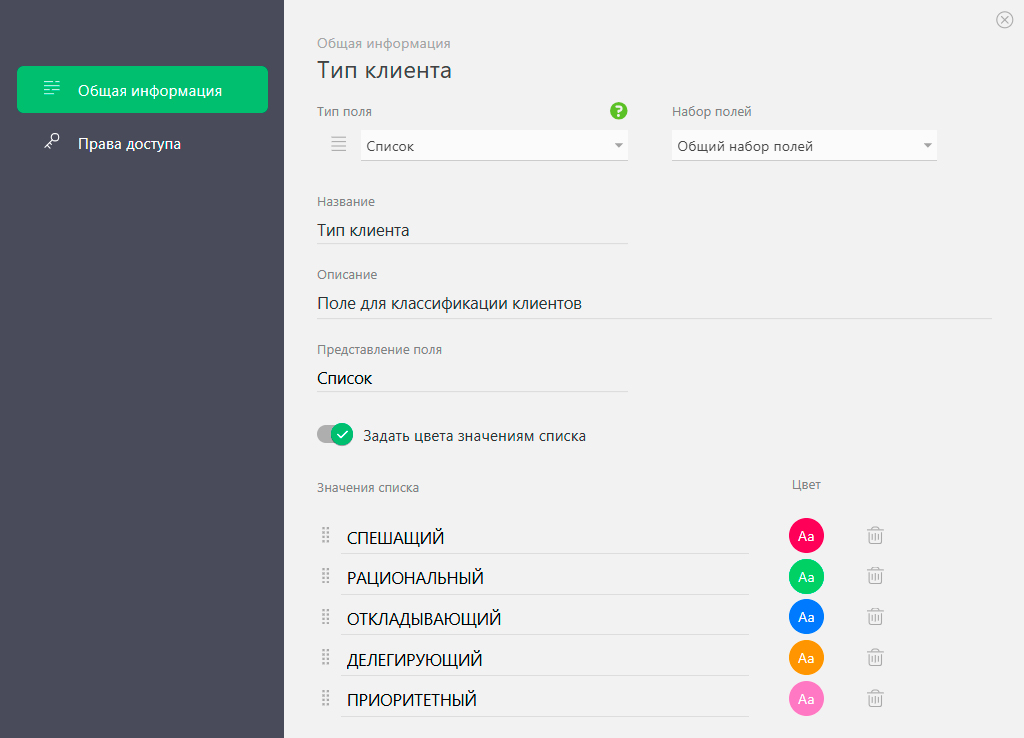1024x738 pixels.
Task: Open the Права доступа section
Action: 129,143
